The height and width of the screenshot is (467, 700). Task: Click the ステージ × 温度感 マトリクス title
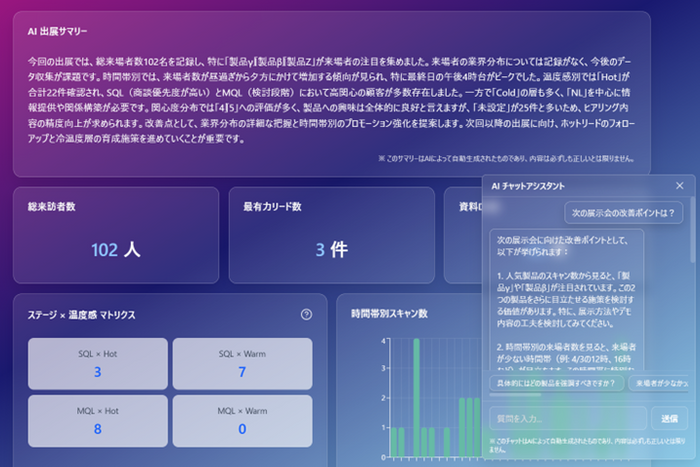point(82,314)
